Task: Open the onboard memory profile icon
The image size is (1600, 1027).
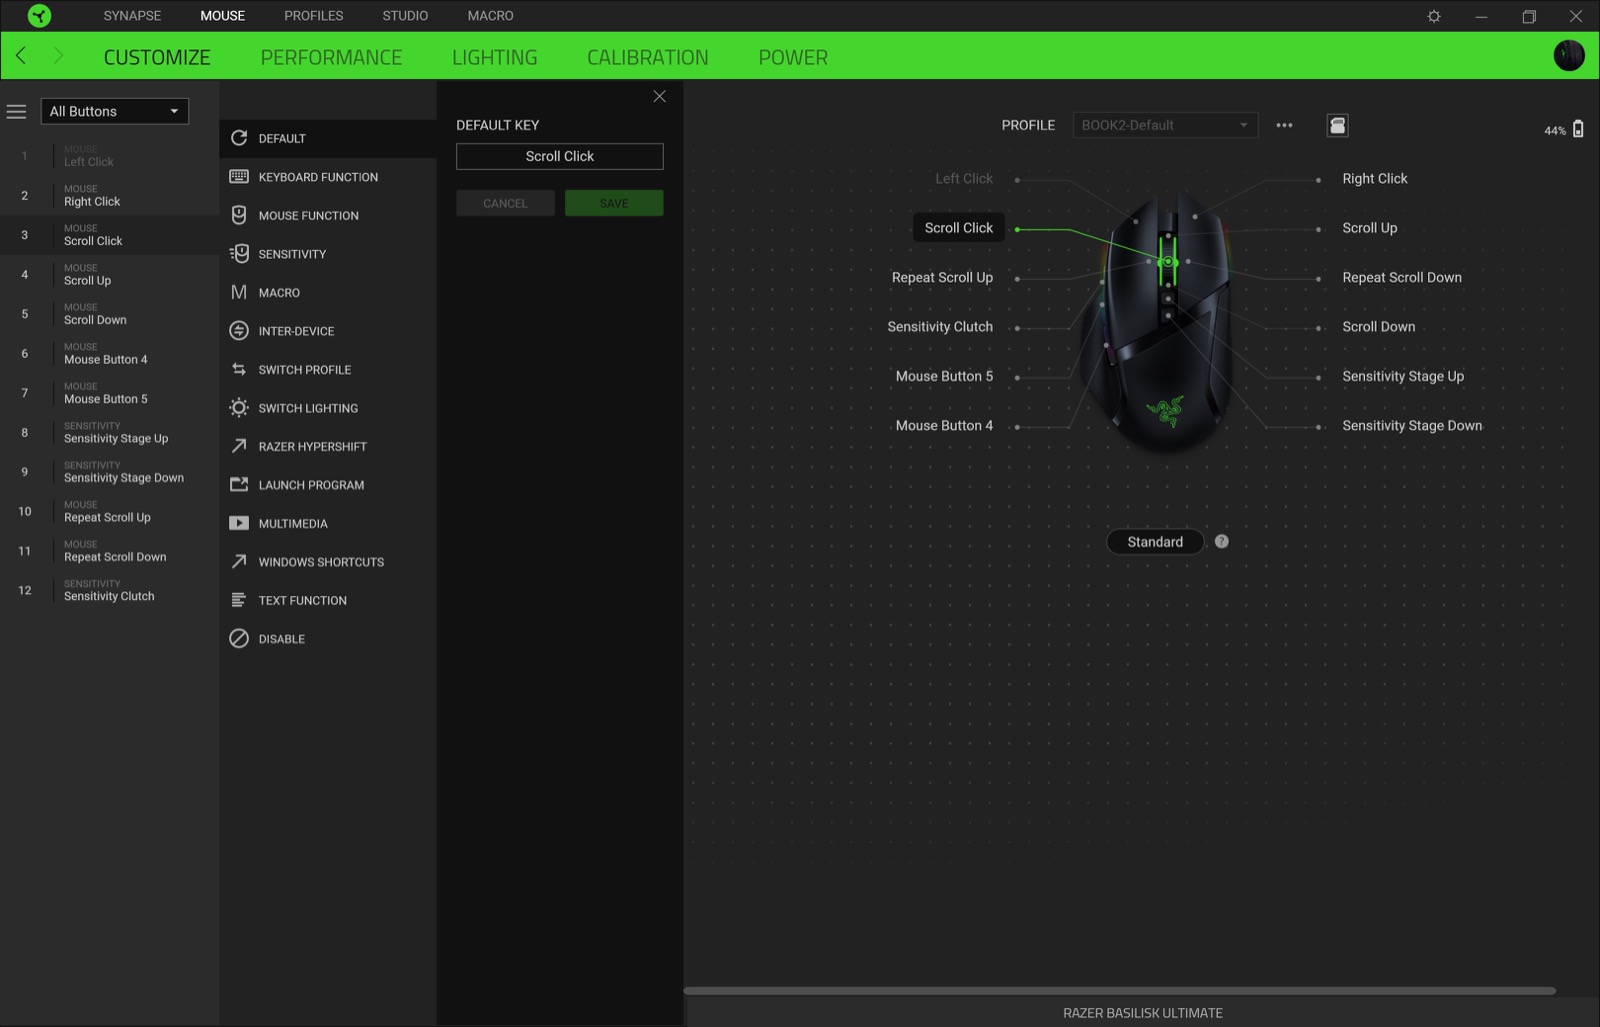Action: pos(1337,125)
